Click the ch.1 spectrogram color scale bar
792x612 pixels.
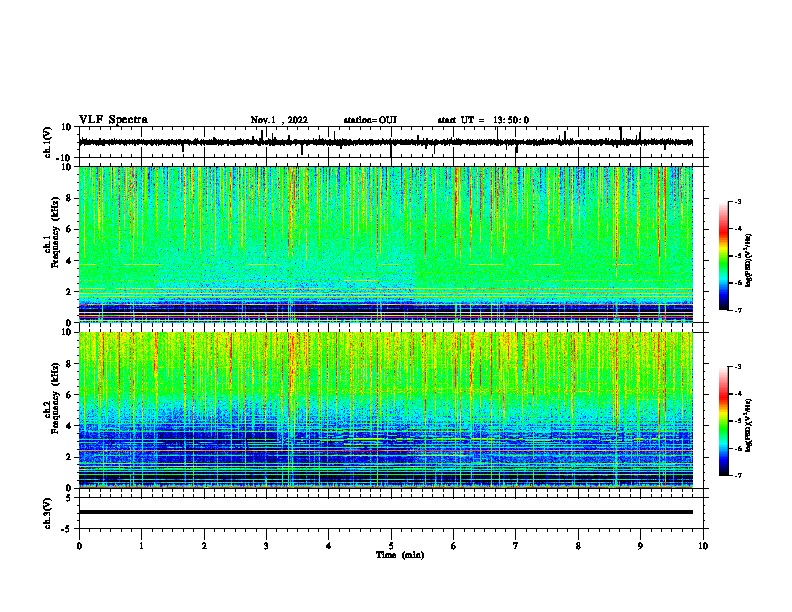coord(724,256)
